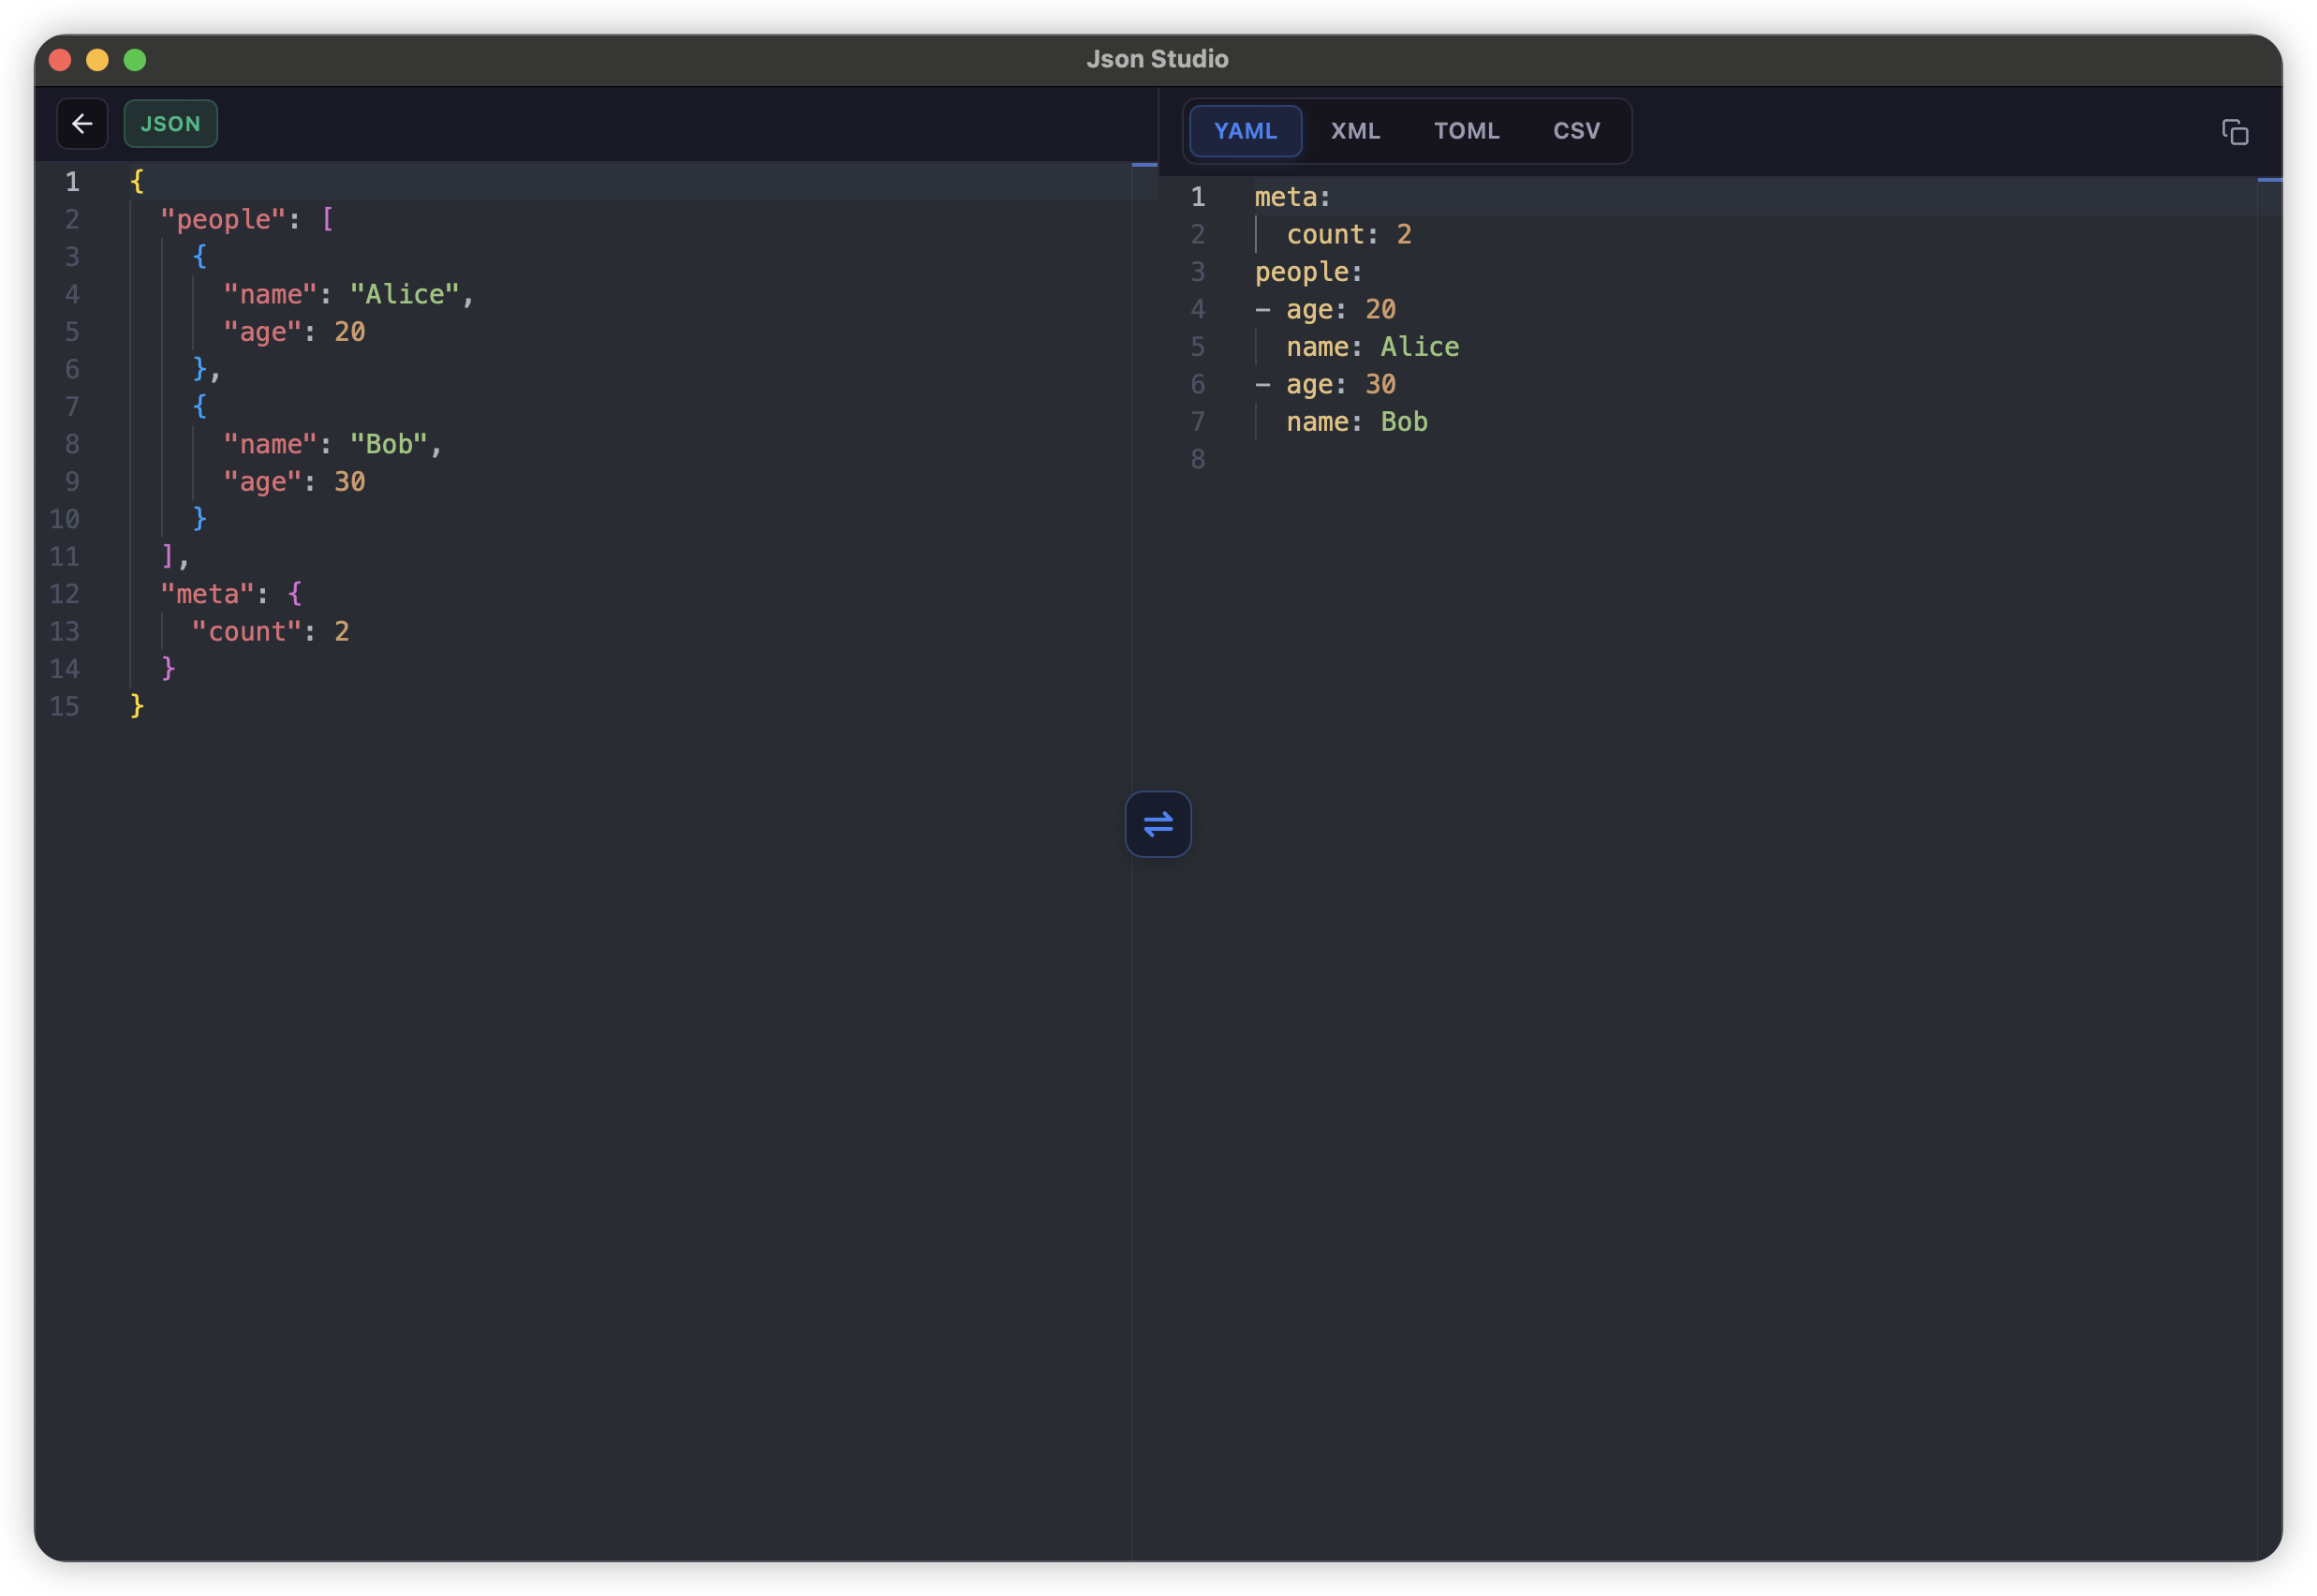Switch to the TOML output tab
2317x1596 pixels.
coord(1466,130)
